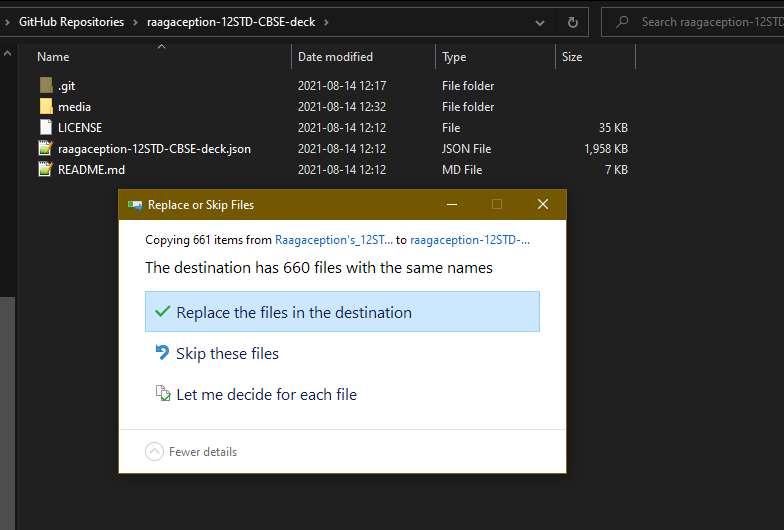The image size is (784, 530).
Task: Select the media folder icon
Action: point(46,107)
